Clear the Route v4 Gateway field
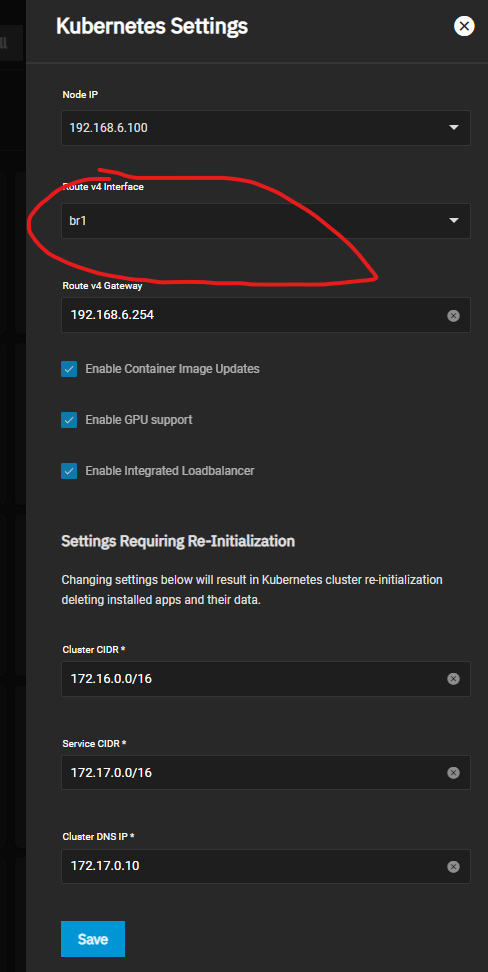Viewport: 488px width, 972px height. pos(453,316)
